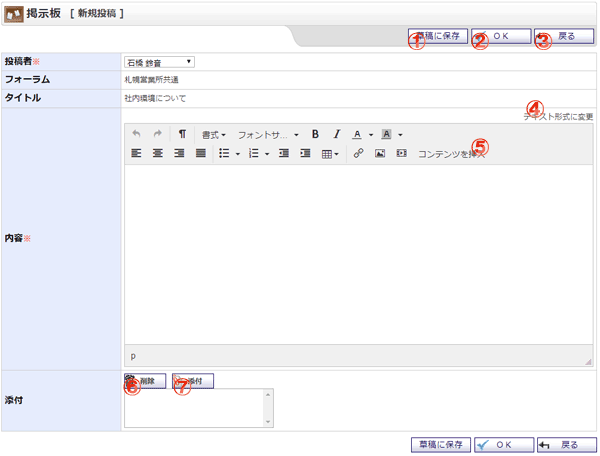
Task: Switch editor via テキスト形式に変更 link
Action: pos(558,116)
